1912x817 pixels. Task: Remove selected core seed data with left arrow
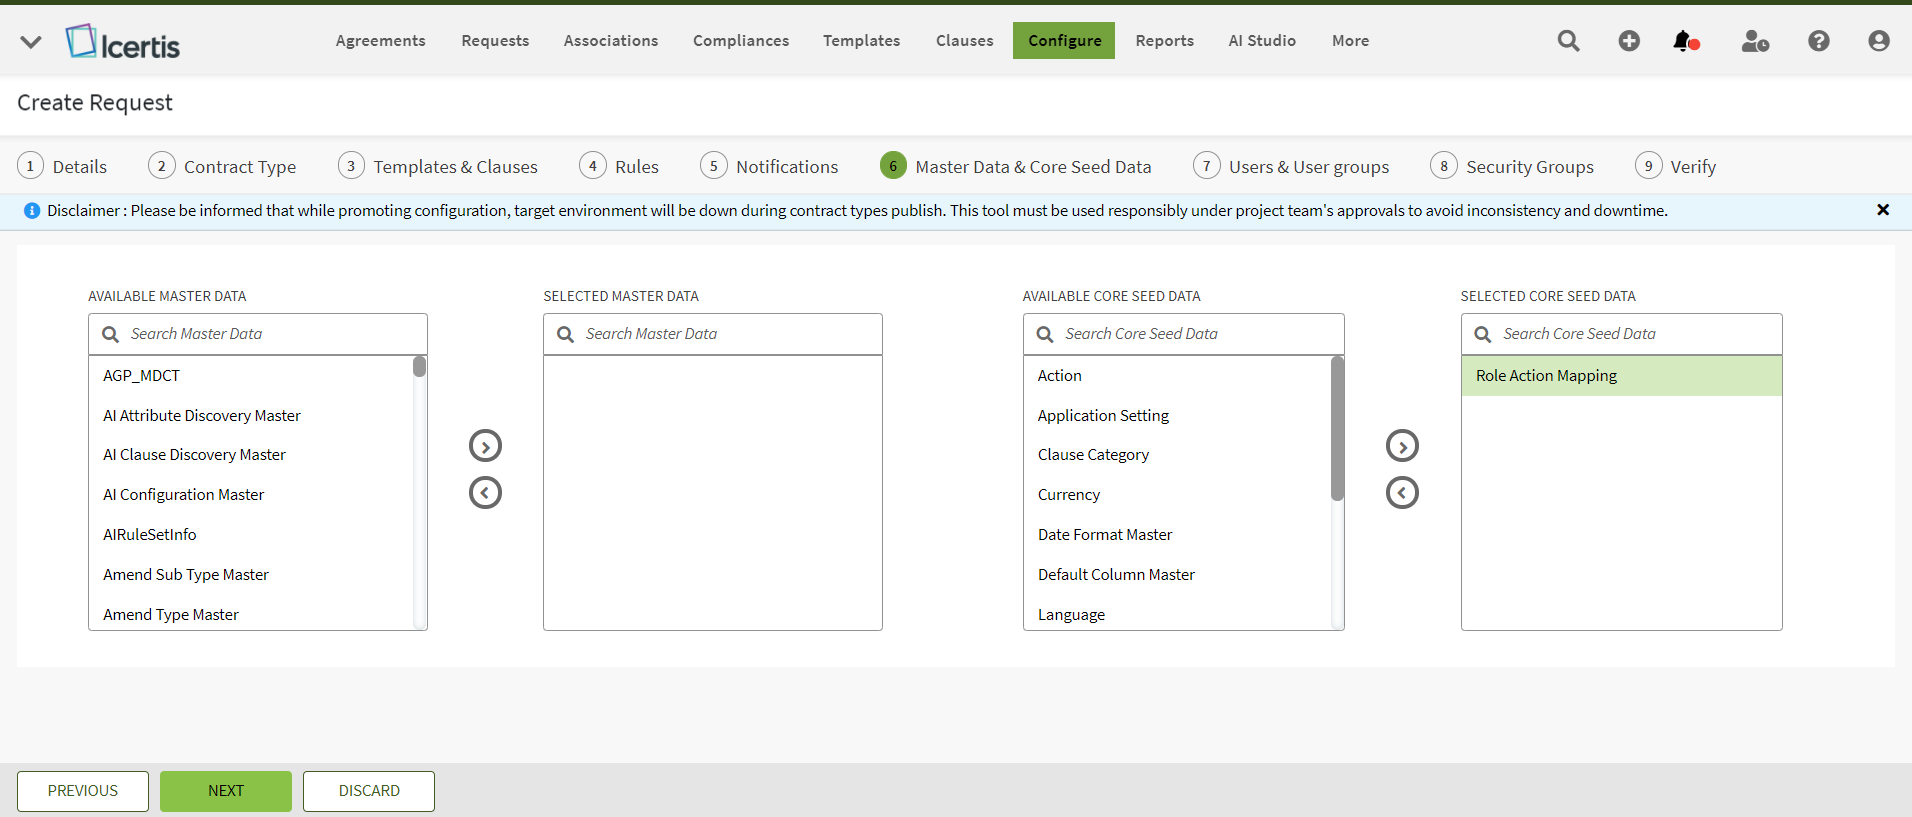point(1402,493)
